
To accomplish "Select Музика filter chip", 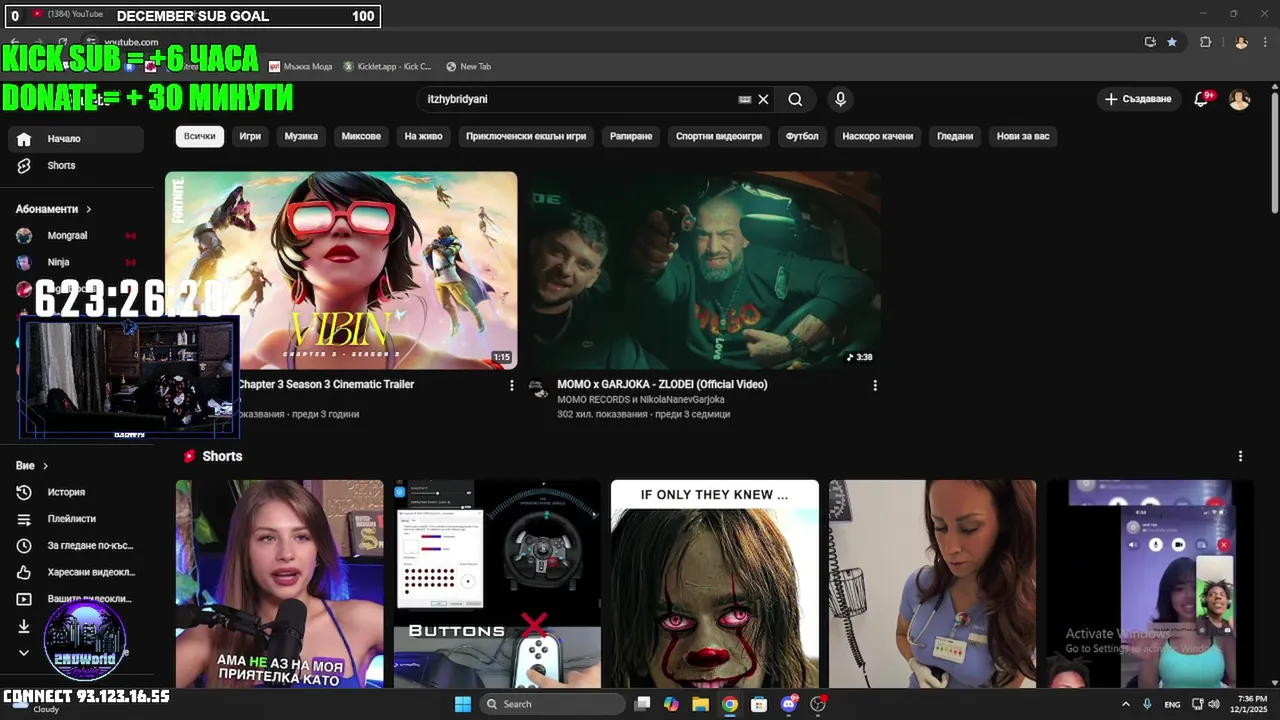I will [301, 136].
